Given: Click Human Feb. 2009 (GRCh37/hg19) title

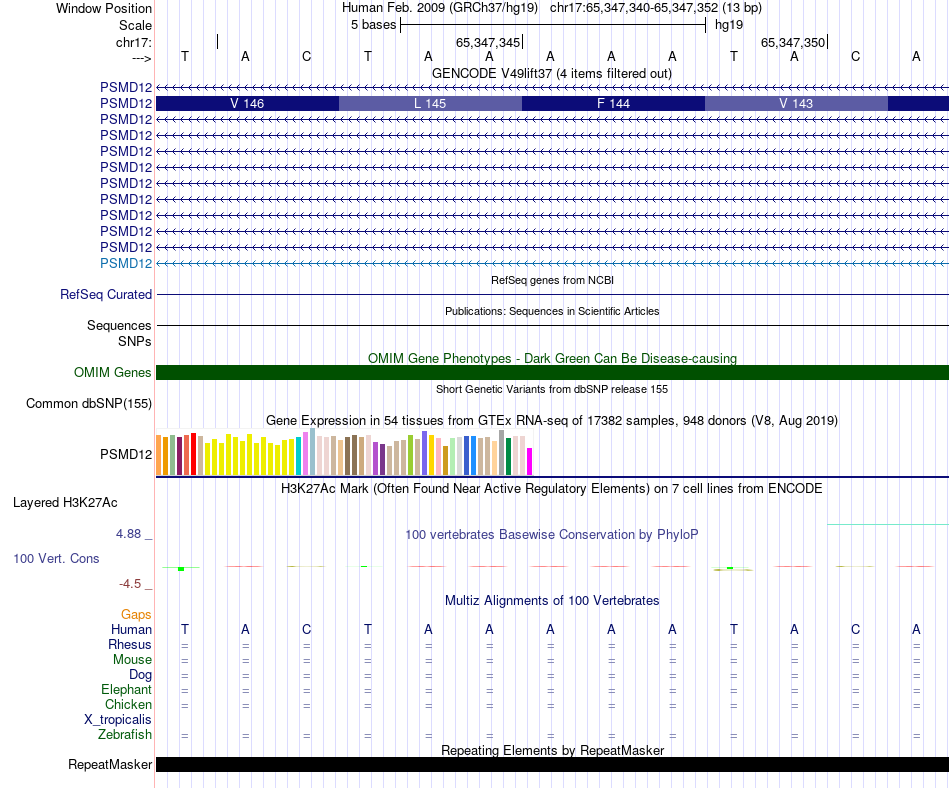Looking at the screenshot, I should [440, 8].
